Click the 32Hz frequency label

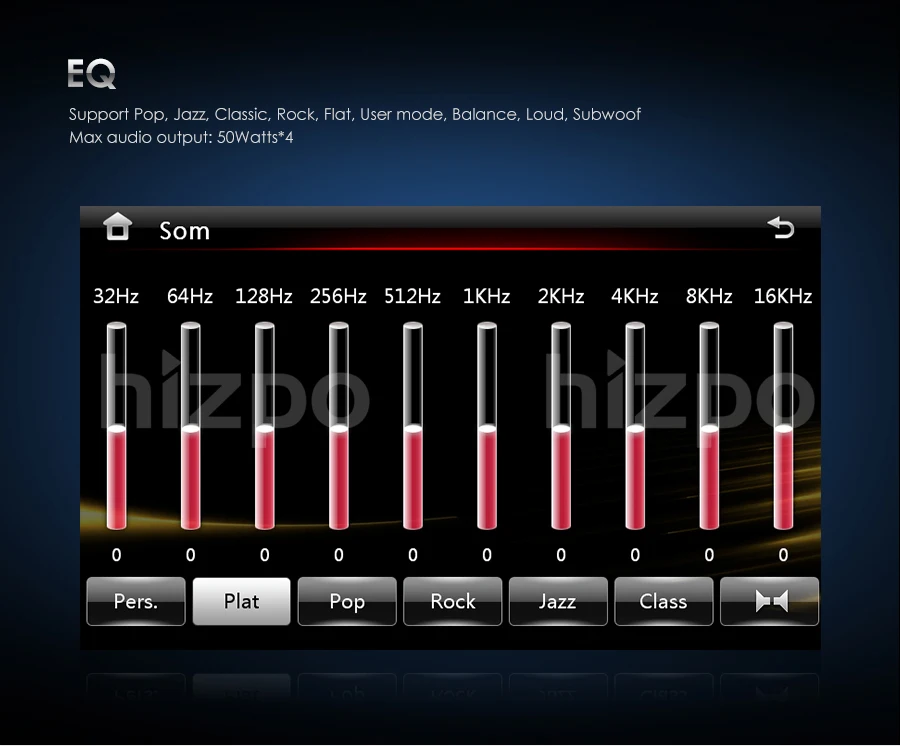point(116,296)
